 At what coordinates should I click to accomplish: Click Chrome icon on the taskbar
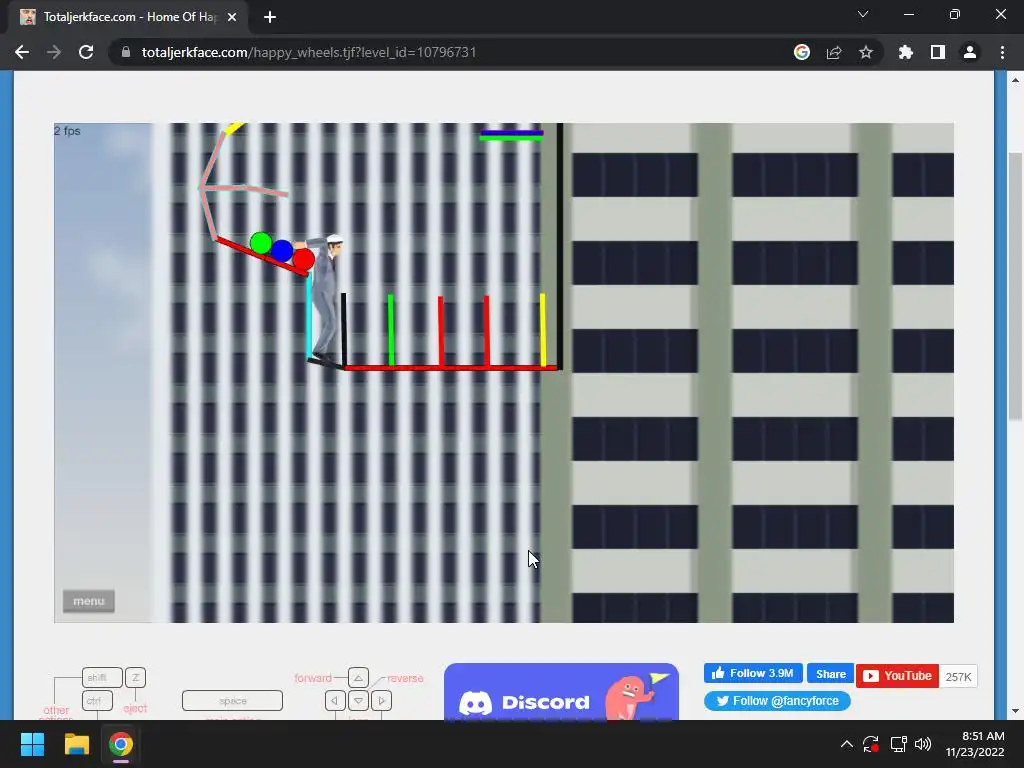coord(121,744)
